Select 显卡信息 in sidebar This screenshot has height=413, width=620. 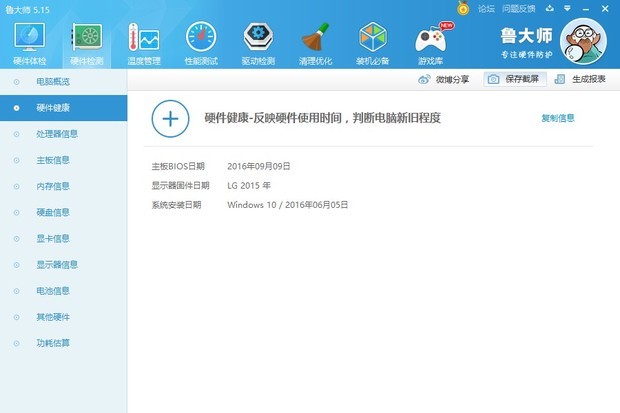tap(63, 239)
